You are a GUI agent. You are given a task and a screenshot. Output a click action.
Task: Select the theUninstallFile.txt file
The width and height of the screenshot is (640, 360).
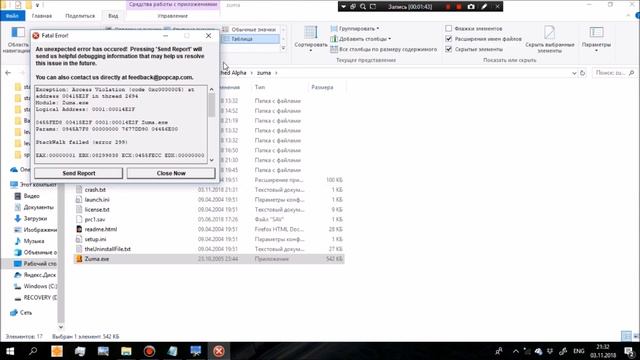point(107,249)
